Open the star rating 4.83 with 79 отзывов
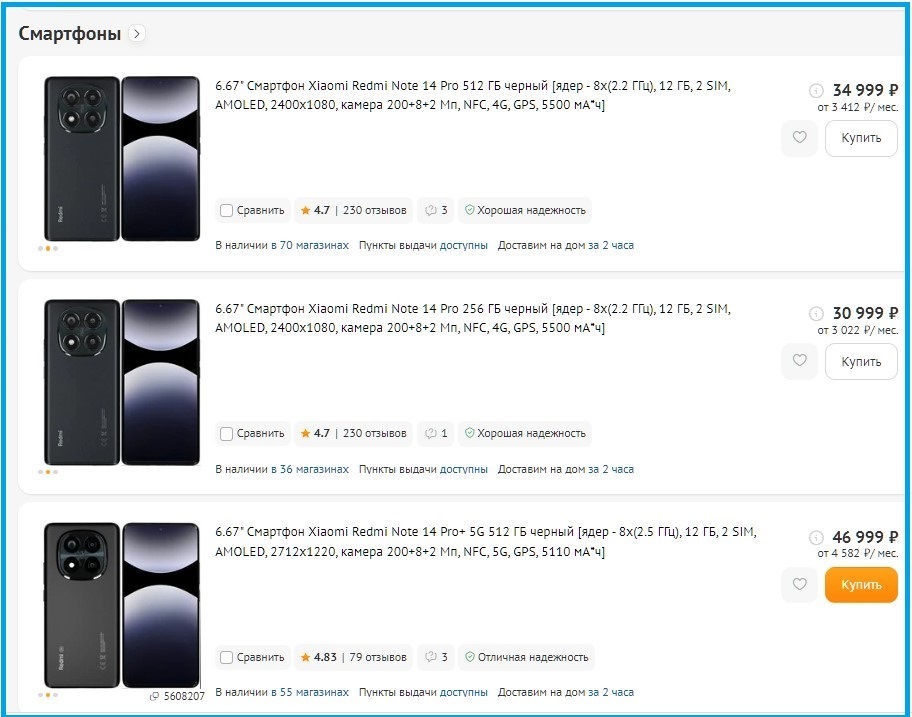 pos(354,657)
